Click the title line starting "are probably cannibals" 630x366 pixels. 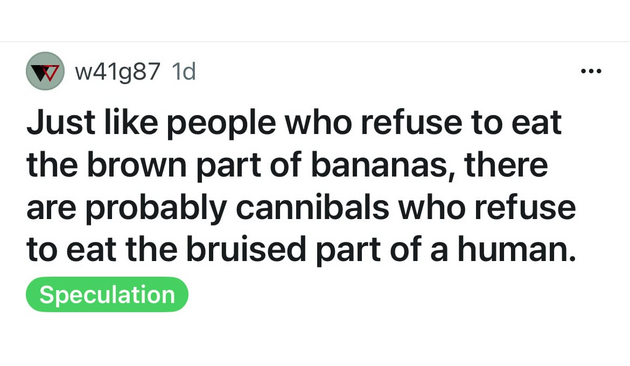(x=301, y=208)
